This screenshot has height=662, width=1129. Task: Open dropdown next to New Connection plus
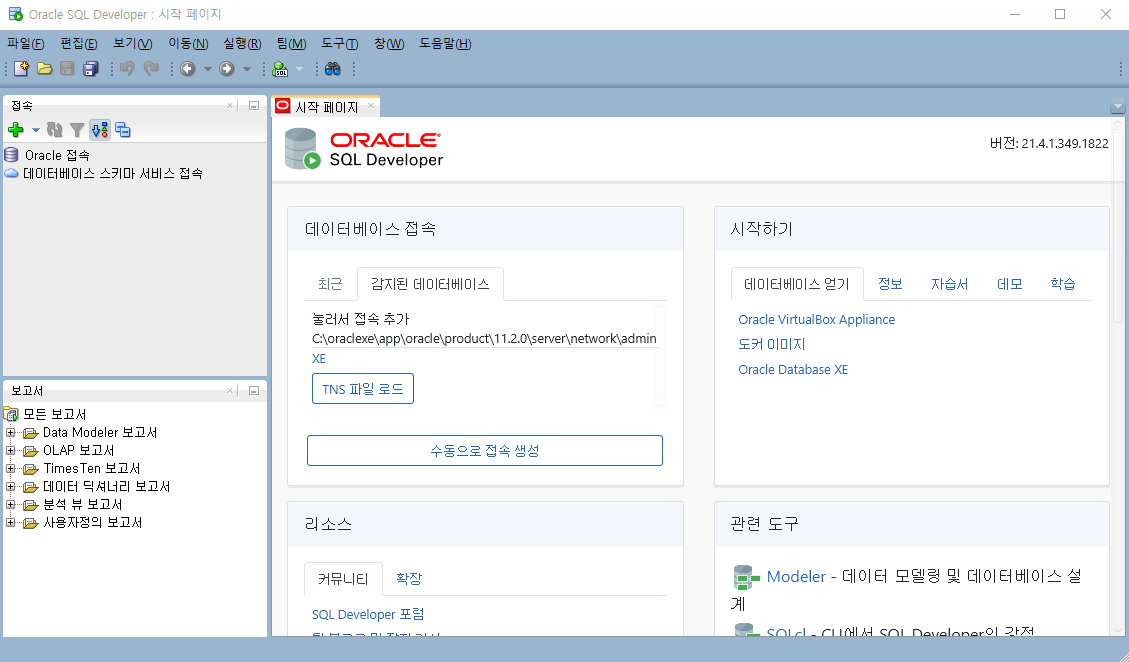[35, 130]
